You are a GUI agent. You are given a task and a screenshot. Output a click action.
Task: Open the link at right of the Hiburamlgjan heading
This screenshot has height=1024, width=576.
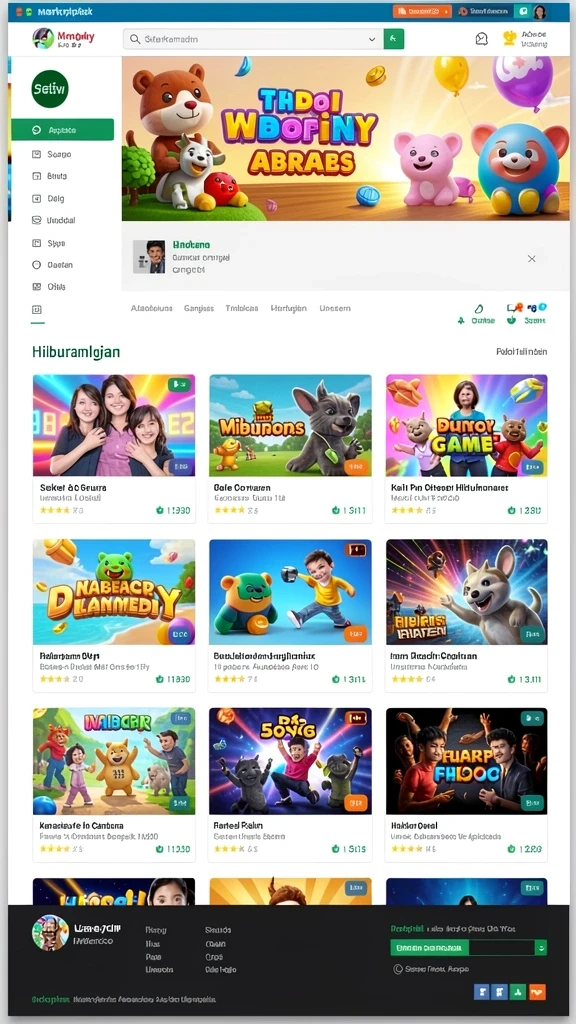522,352
